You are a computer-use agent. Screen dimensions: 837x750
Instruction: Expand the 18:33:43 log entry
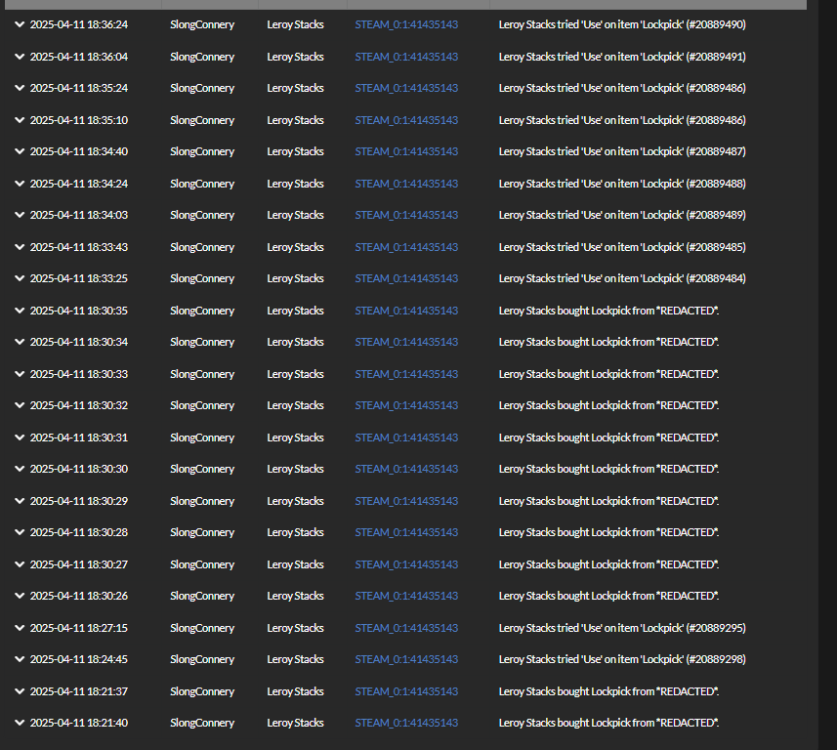coord(20,247)
